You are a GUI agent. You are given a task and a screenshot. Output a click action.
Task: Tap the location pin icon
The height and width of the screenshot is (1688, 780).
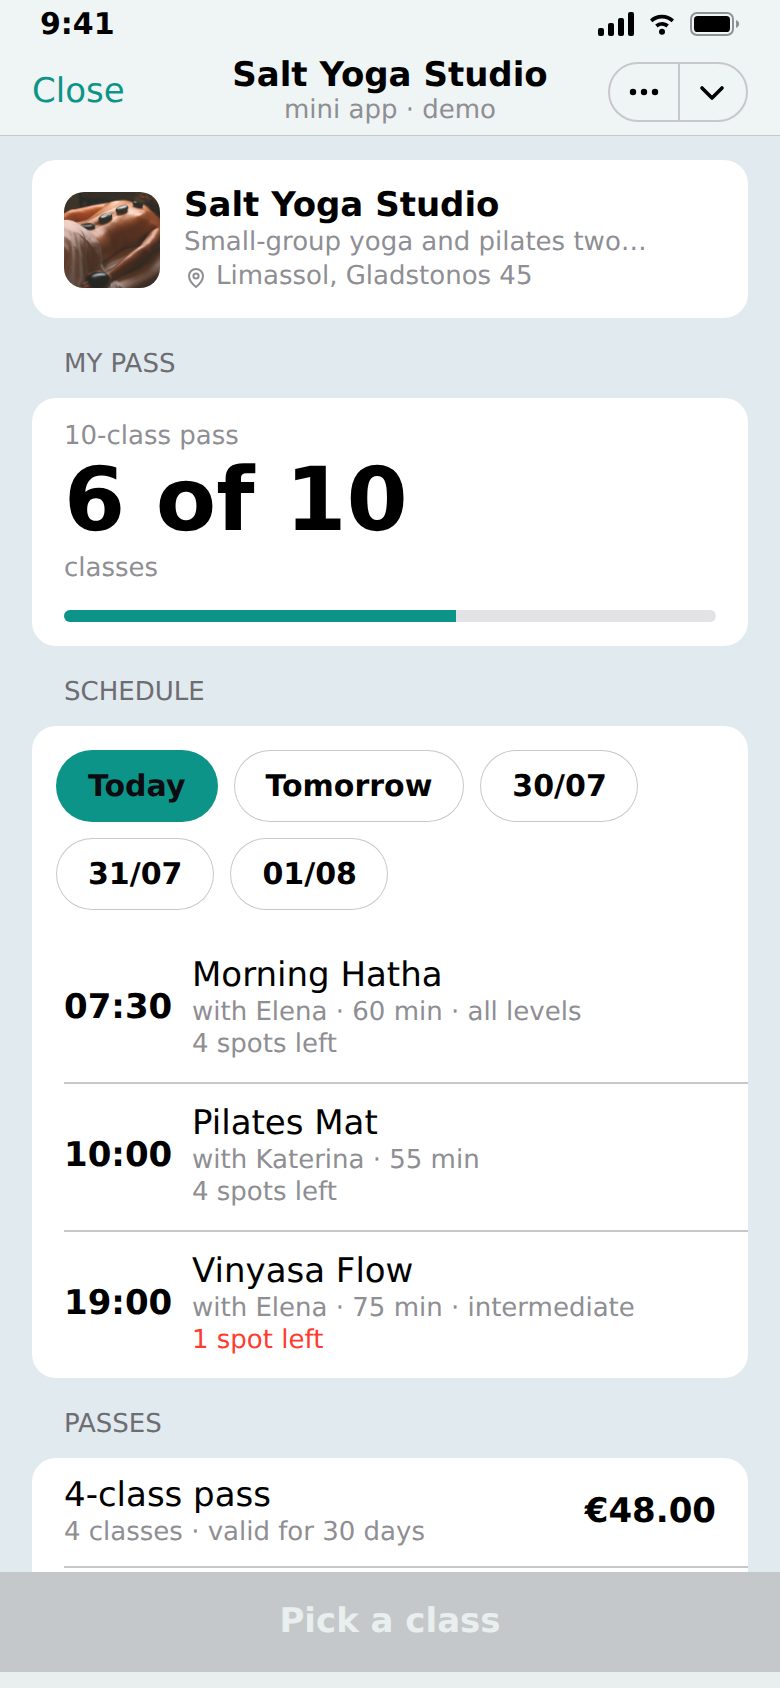point(196,277)
